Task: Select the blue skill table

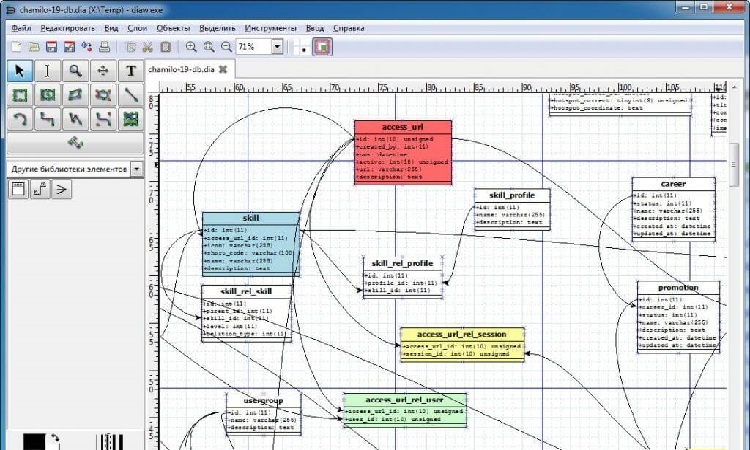Action: (x=251, y=244)
